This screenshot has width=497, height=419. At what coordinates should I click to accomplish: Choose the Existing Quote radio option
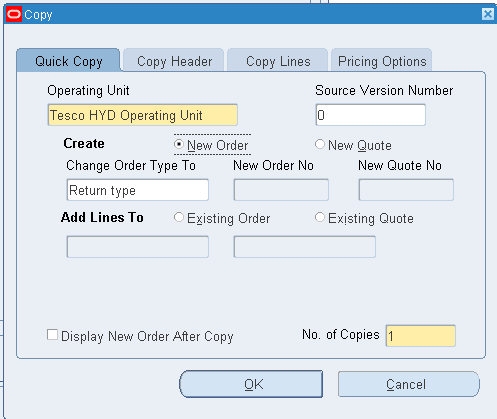click(320, 217)
